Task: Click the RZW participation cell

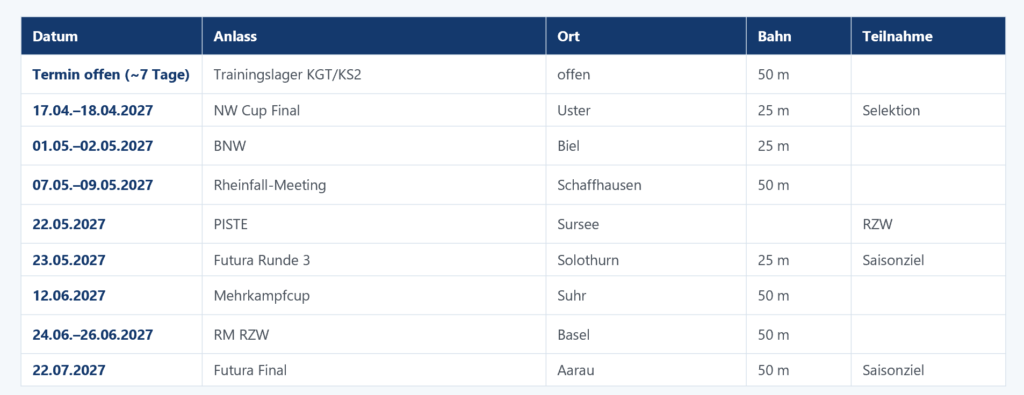Action: coord(928,224)
